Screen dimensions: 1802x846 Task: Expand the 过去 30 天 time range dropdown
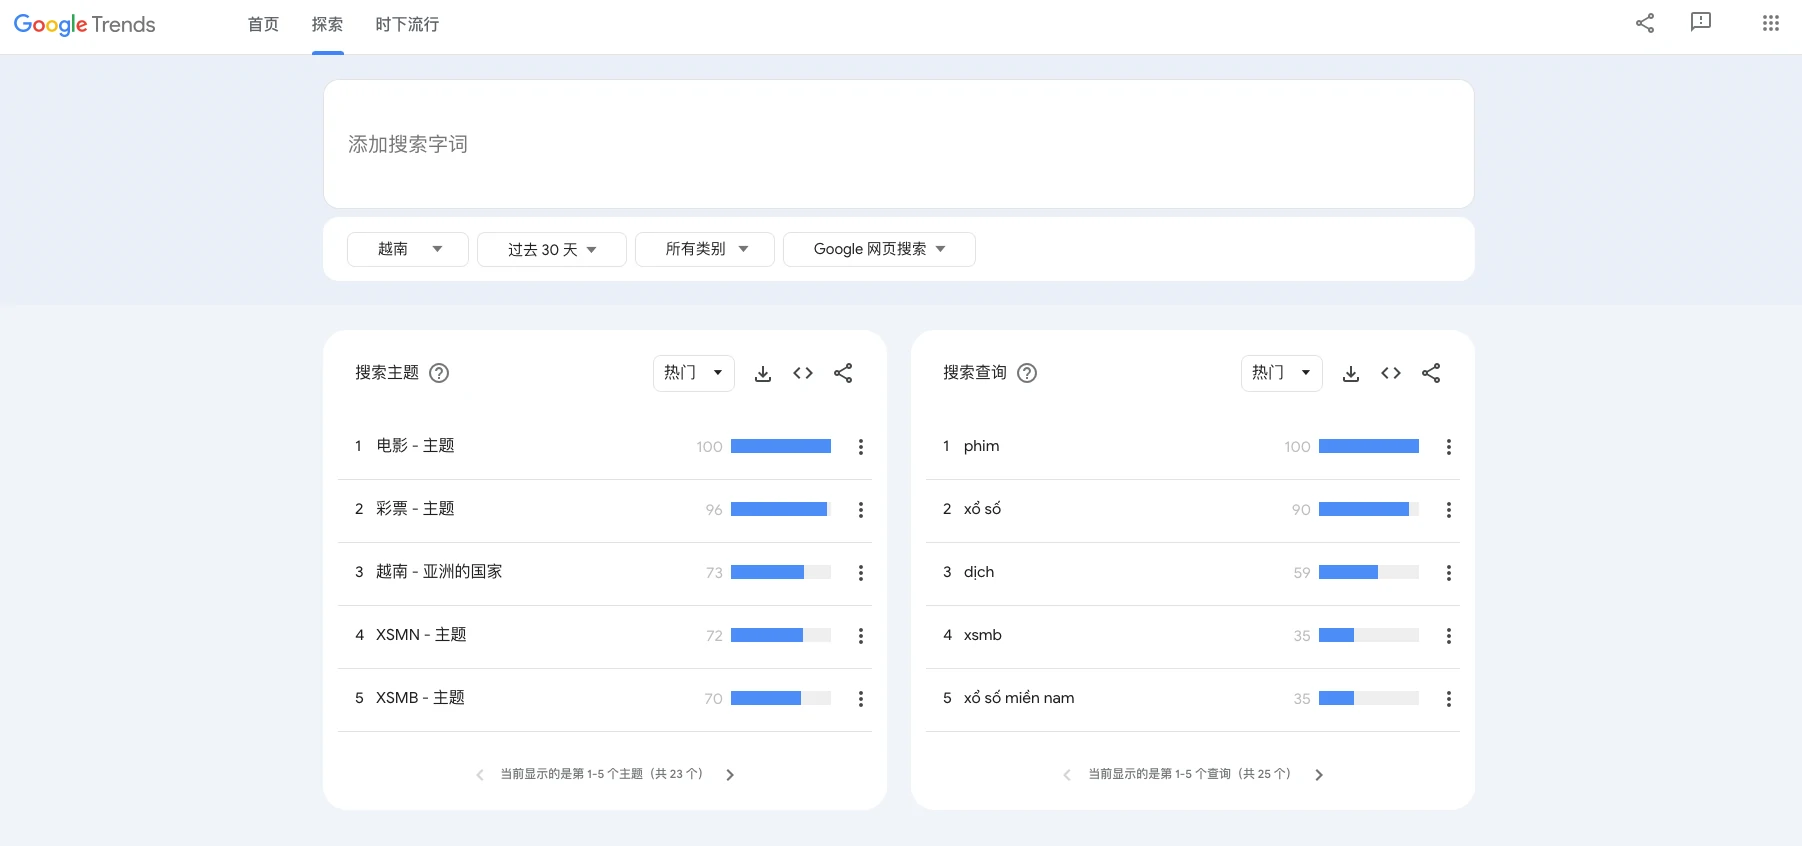552,249
